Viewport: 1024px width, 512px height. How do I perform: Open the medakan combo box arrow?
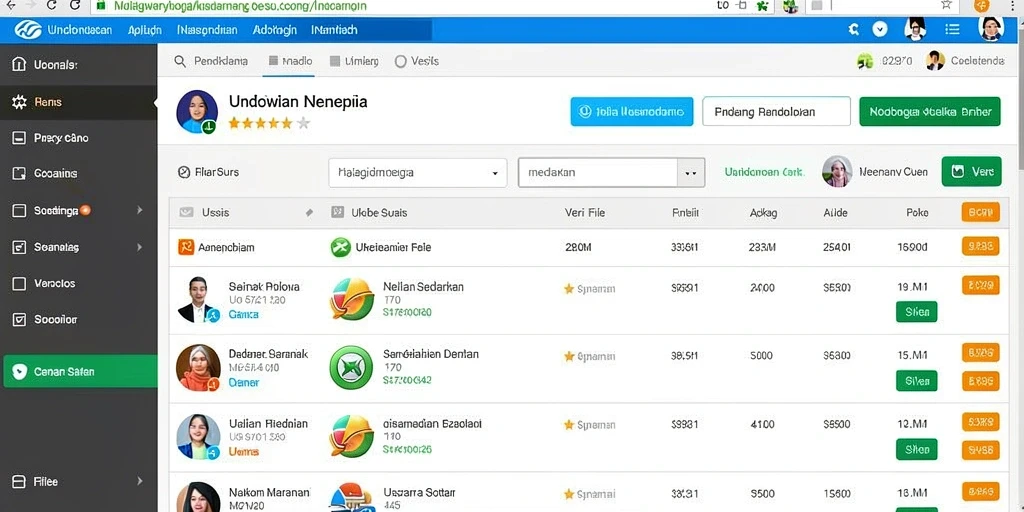pyautogui.click(x=691, y=173)
